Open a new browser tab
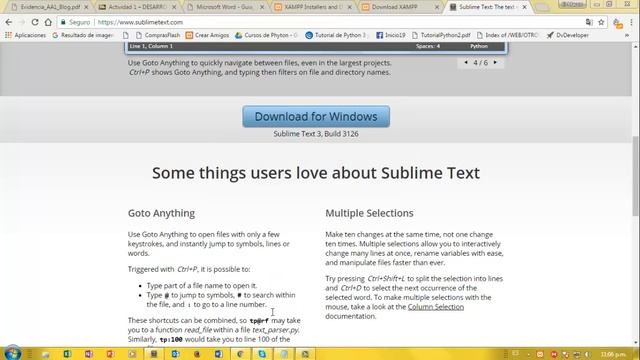The width and height of the screenshot is (640, 360). coord(542,7)
